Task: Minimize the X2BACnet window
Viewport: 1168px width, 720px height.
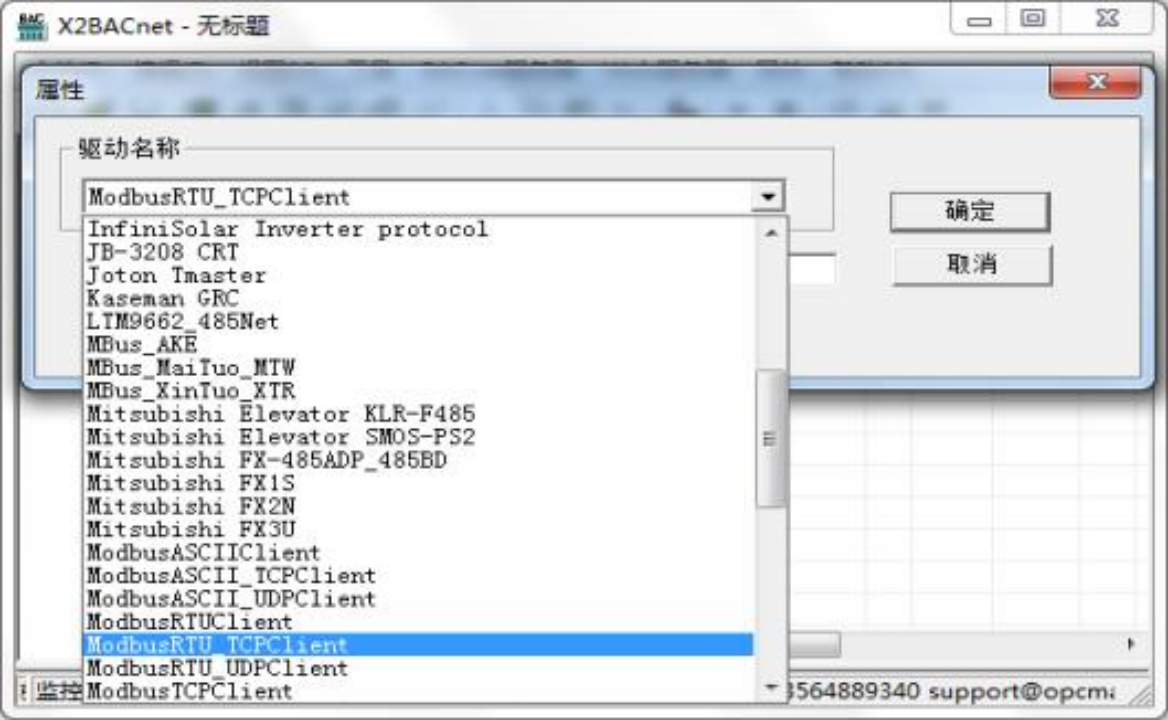Action: click(979, 20)
